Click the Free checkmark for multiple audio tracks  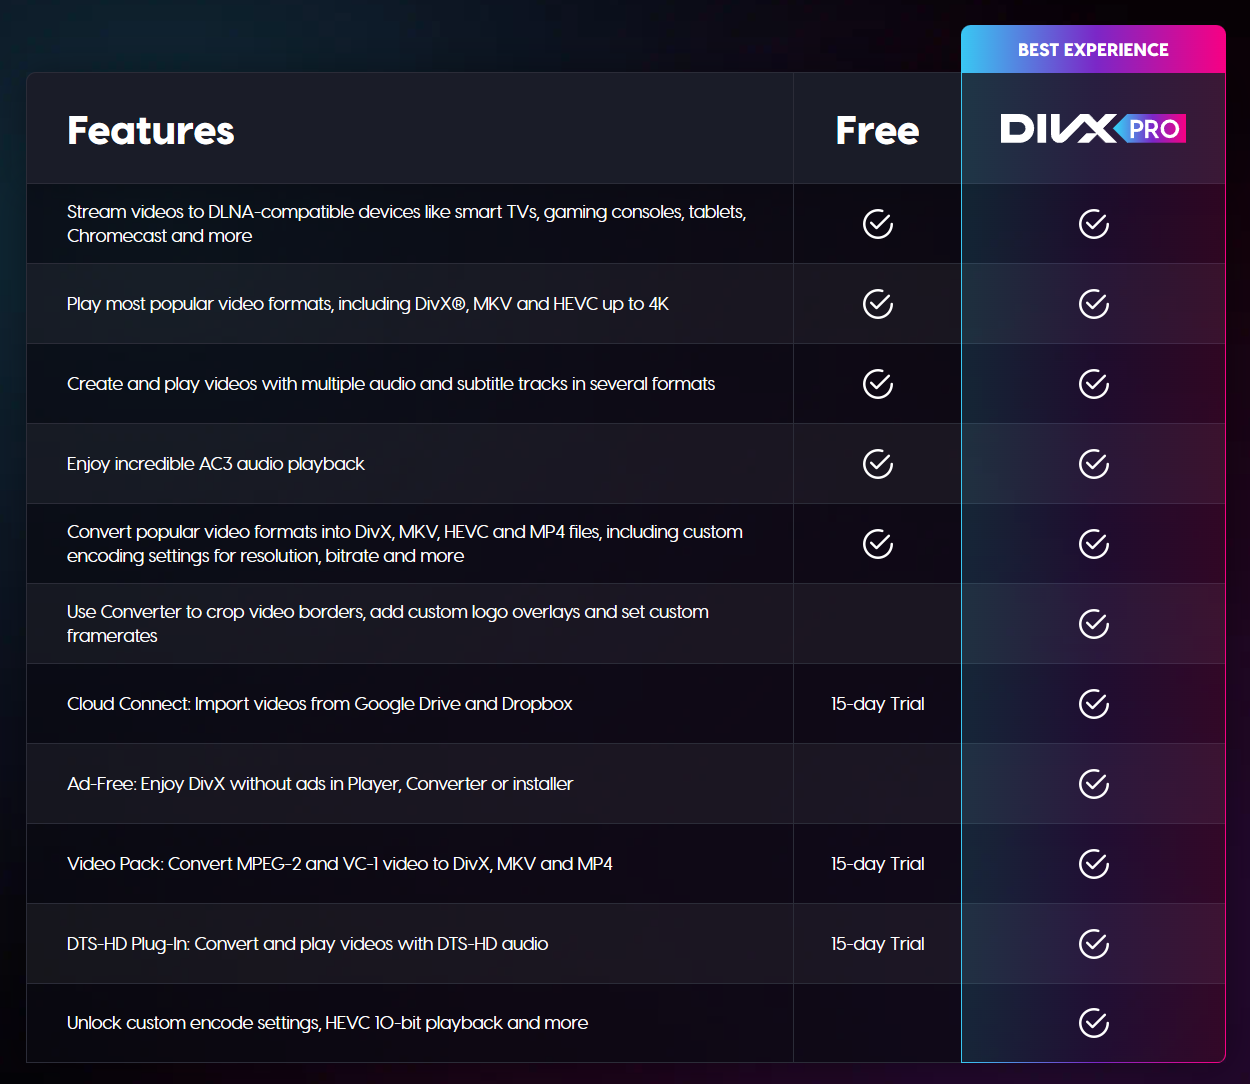(x=878, y=384)
